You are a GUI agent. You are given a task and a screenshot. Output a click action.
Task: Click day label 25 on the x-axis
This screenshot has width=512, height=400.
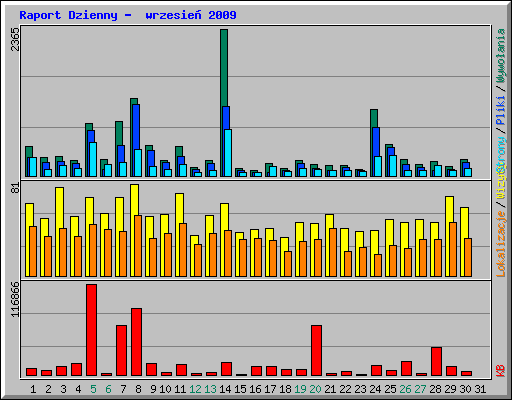pyautogui.click(x=390, y=389)
